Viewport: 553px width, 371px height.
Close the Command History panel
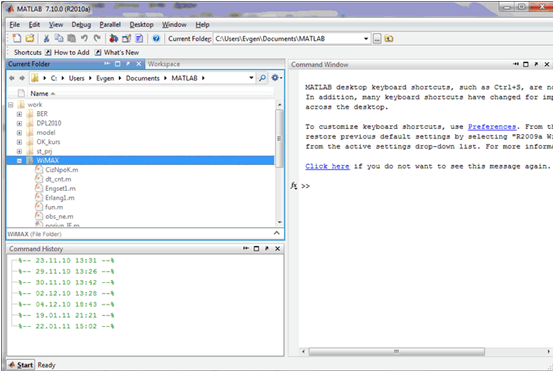[x=278, y=249]
